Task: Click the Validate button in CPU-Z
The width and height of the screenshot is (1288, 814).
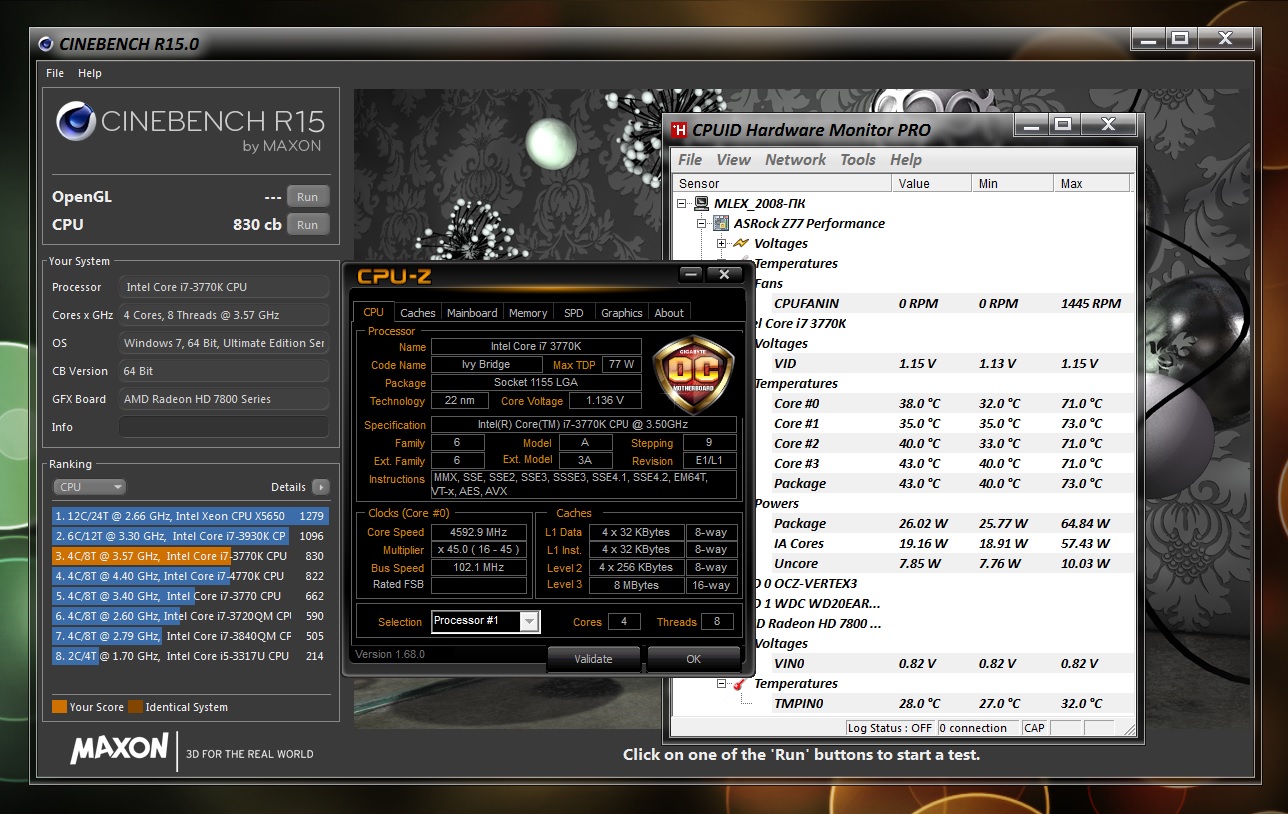Action: [x=593, y=659]
